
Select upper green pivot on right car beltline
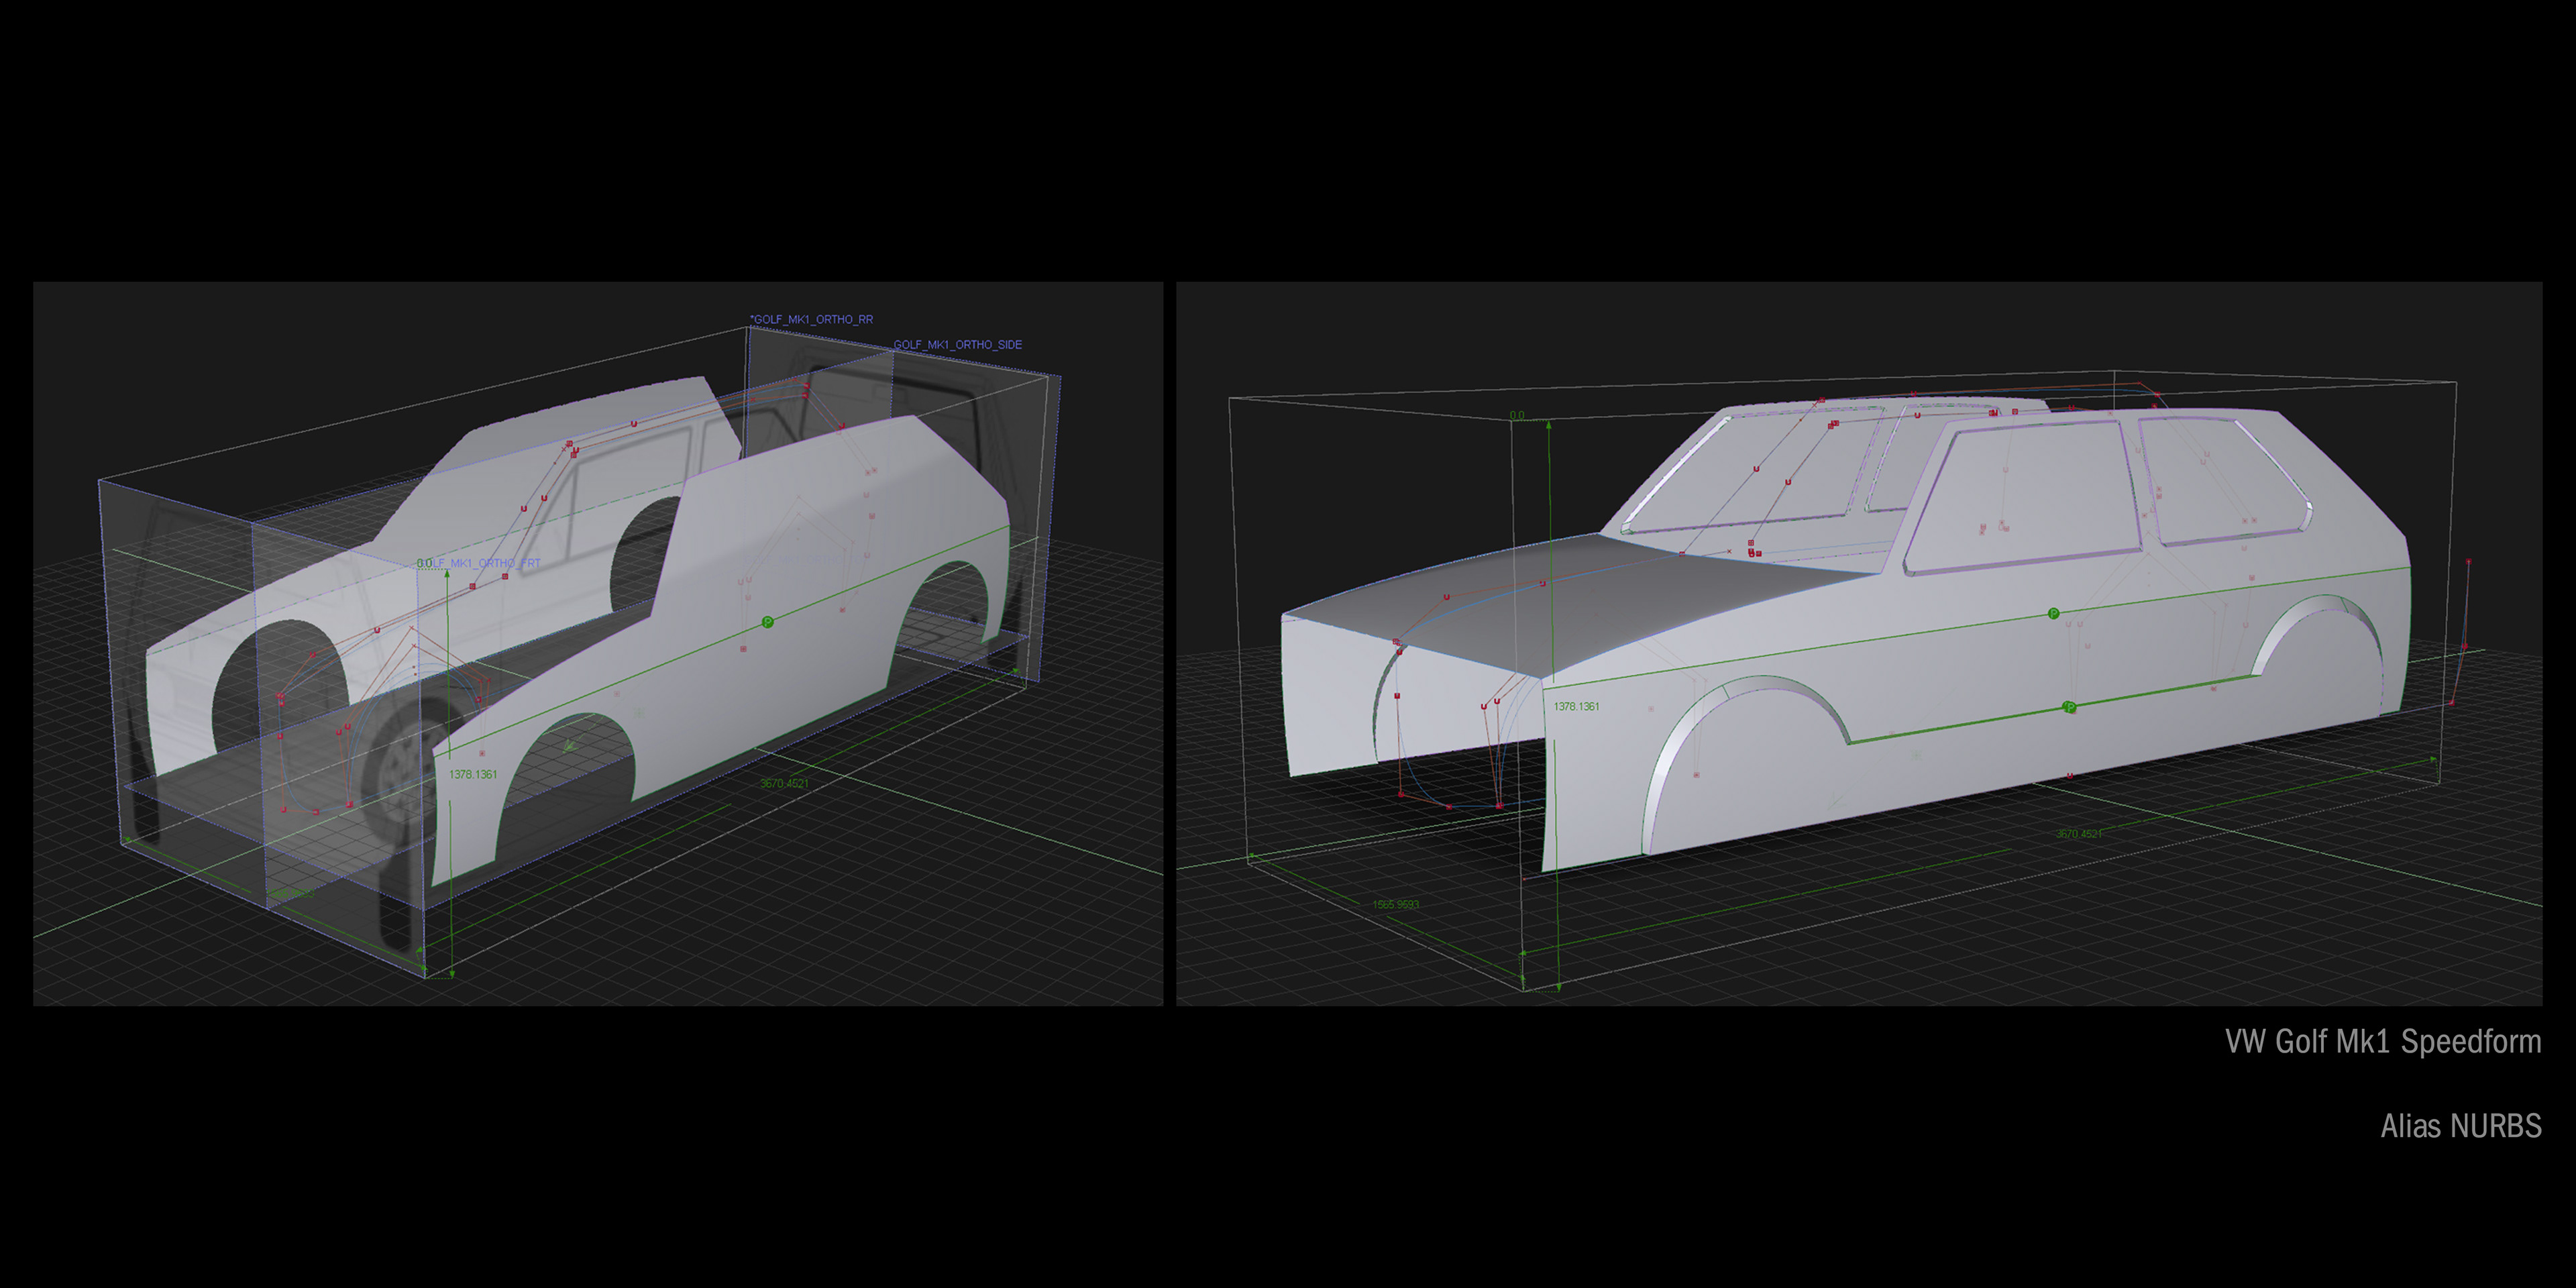click(2053, 613)
